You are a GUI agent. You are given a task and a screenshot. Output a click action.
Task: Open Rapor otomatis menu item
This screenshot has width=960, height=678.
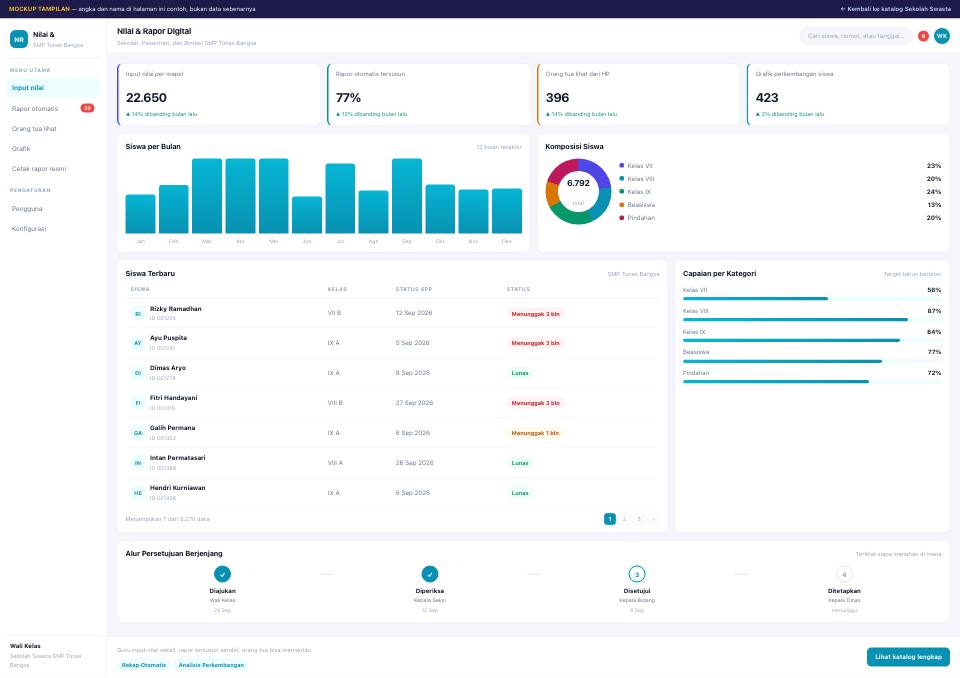point(53,108)
